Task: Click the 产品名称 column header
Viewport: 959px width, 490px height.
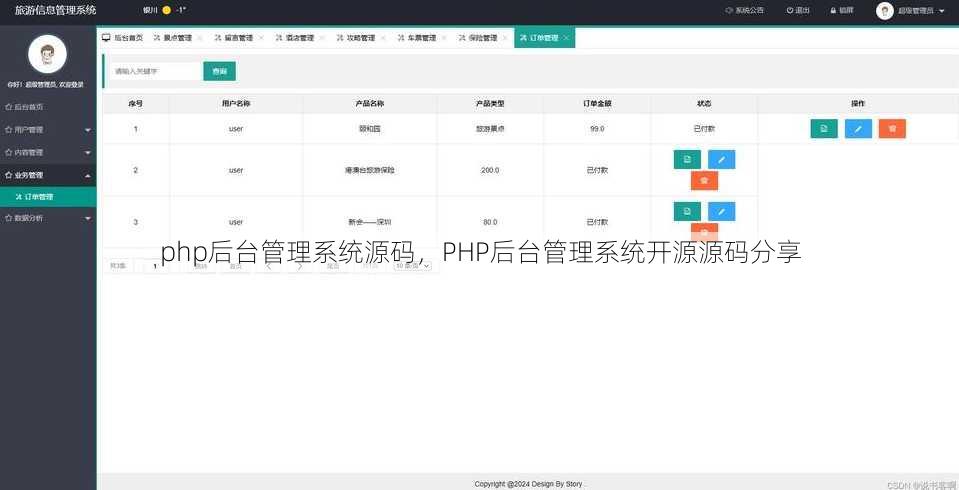Action: click(370, 104)
